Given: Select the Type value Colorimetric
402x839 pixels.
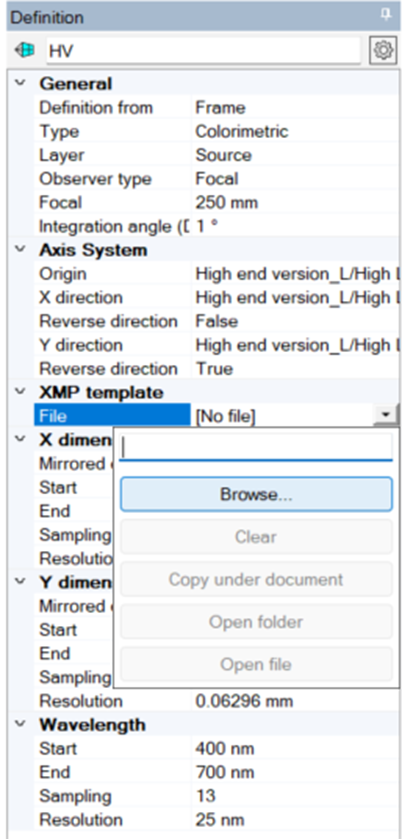Looking at the screenshot, I should click(242, 131).
